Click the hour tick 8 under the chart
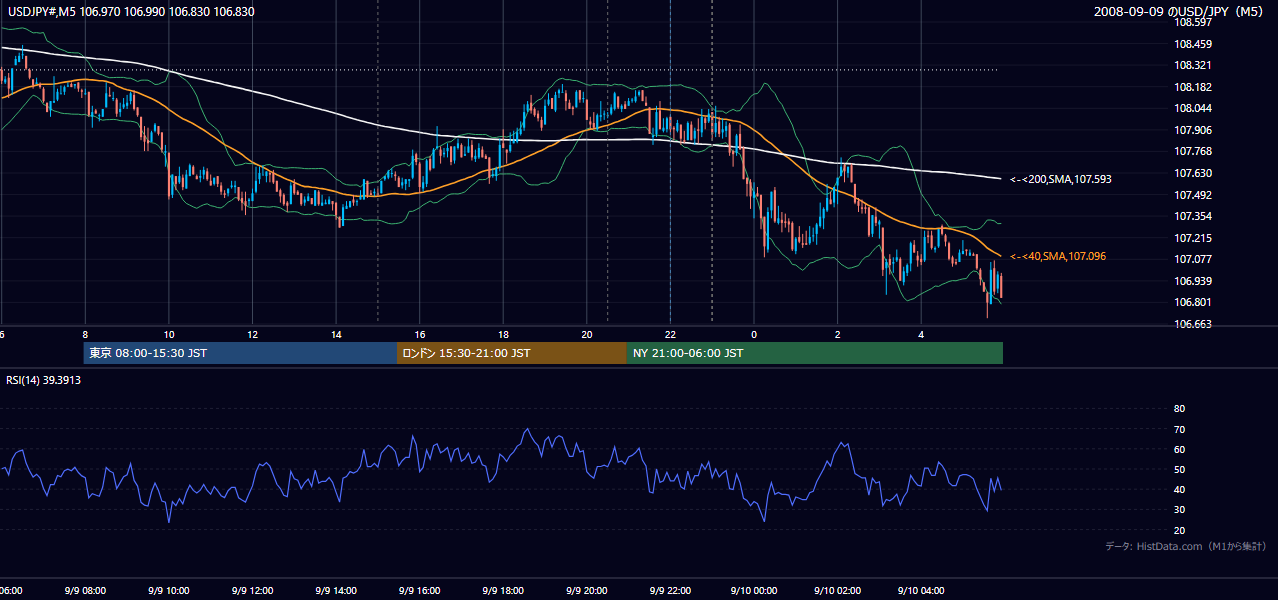The image size is (1278, 600). tap(85, 335)
